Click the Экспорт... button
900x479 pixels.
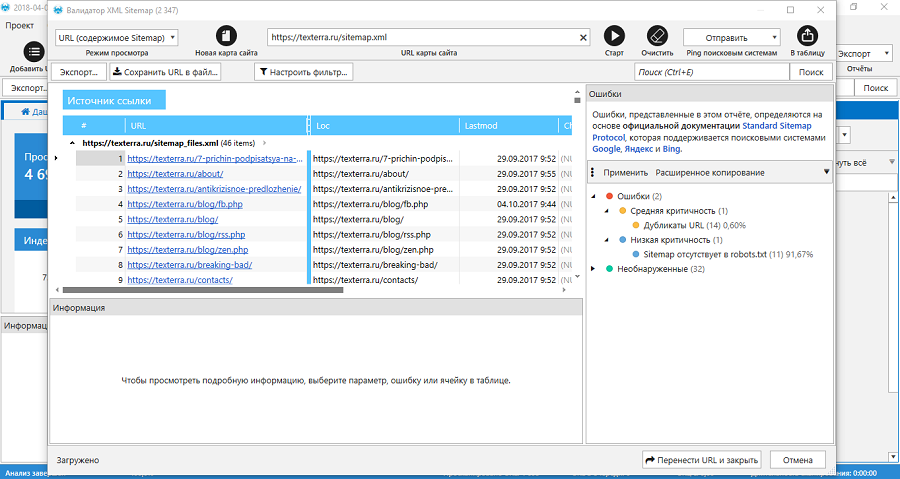[x=79, y=72]
